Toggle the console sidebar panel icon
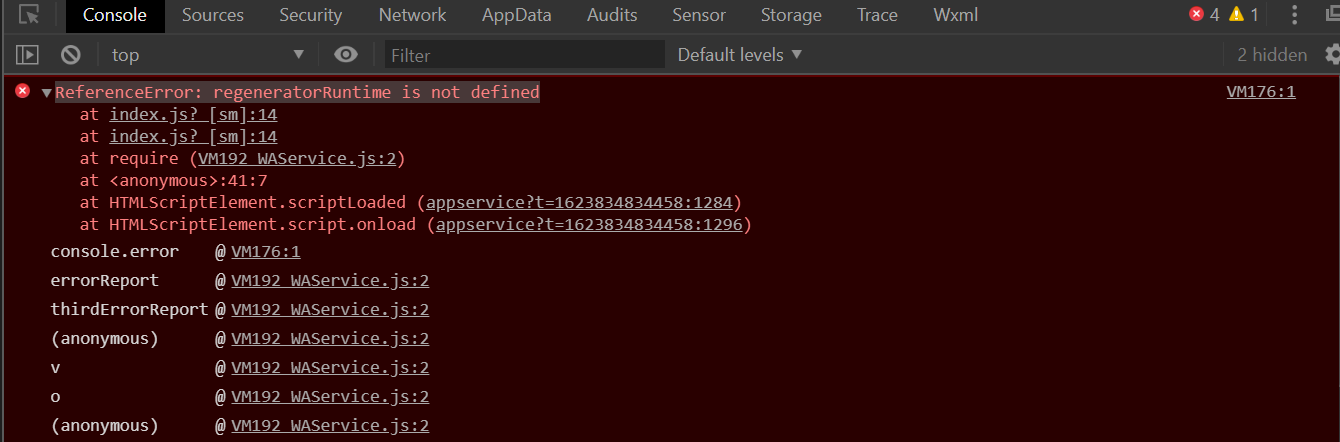Image resolution: width=1340 pixels, height=442 pixels. pos(28,55)
